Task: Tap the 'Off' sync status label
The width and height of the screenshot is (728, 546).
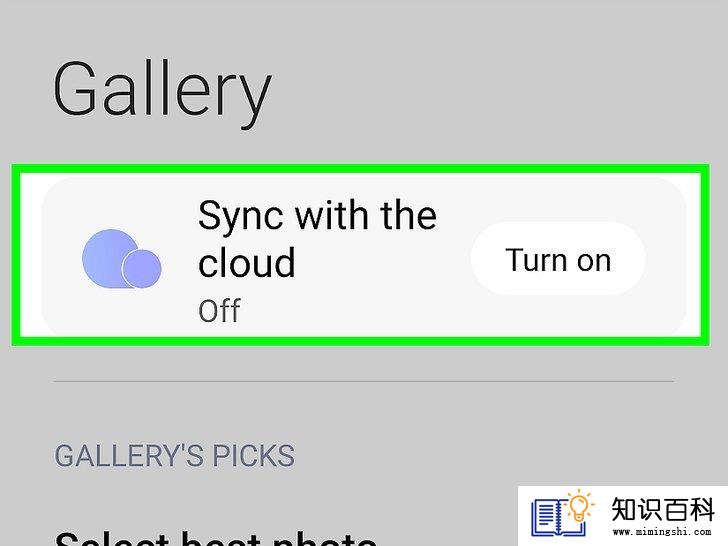Action: point(219,311)
